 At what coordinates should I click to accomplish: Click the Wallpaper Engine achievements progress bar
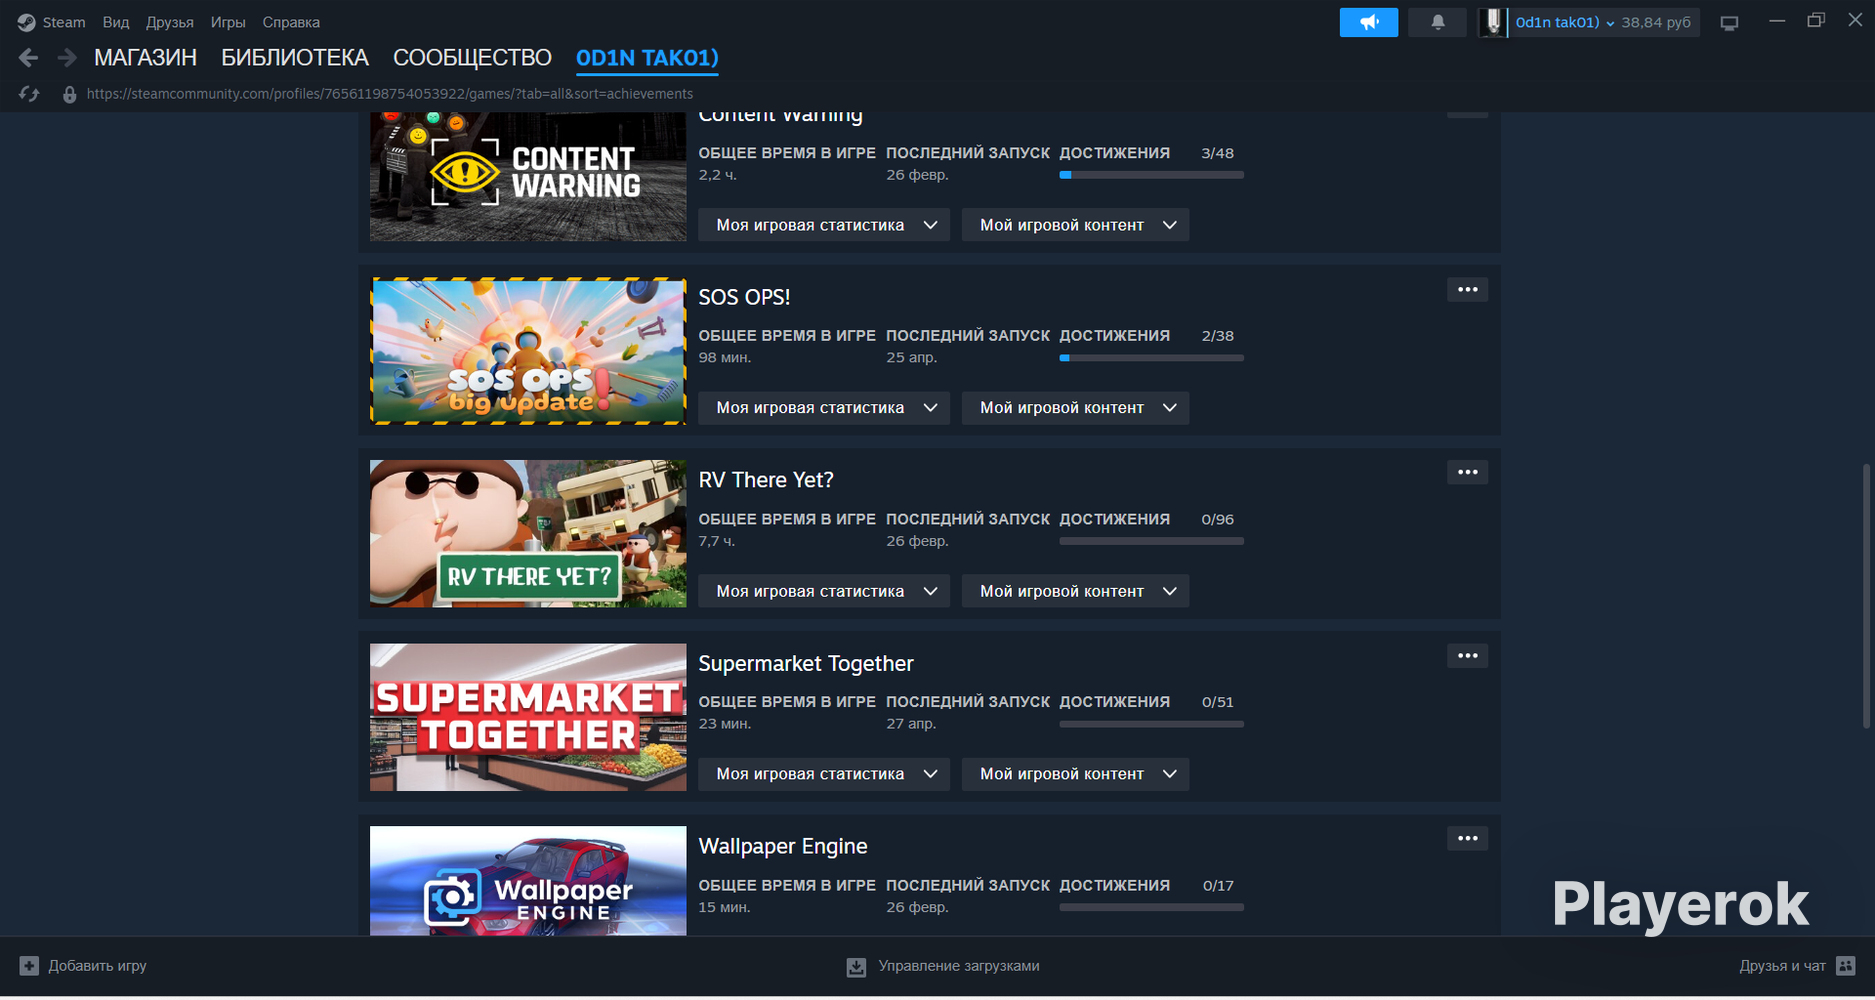1152,908
